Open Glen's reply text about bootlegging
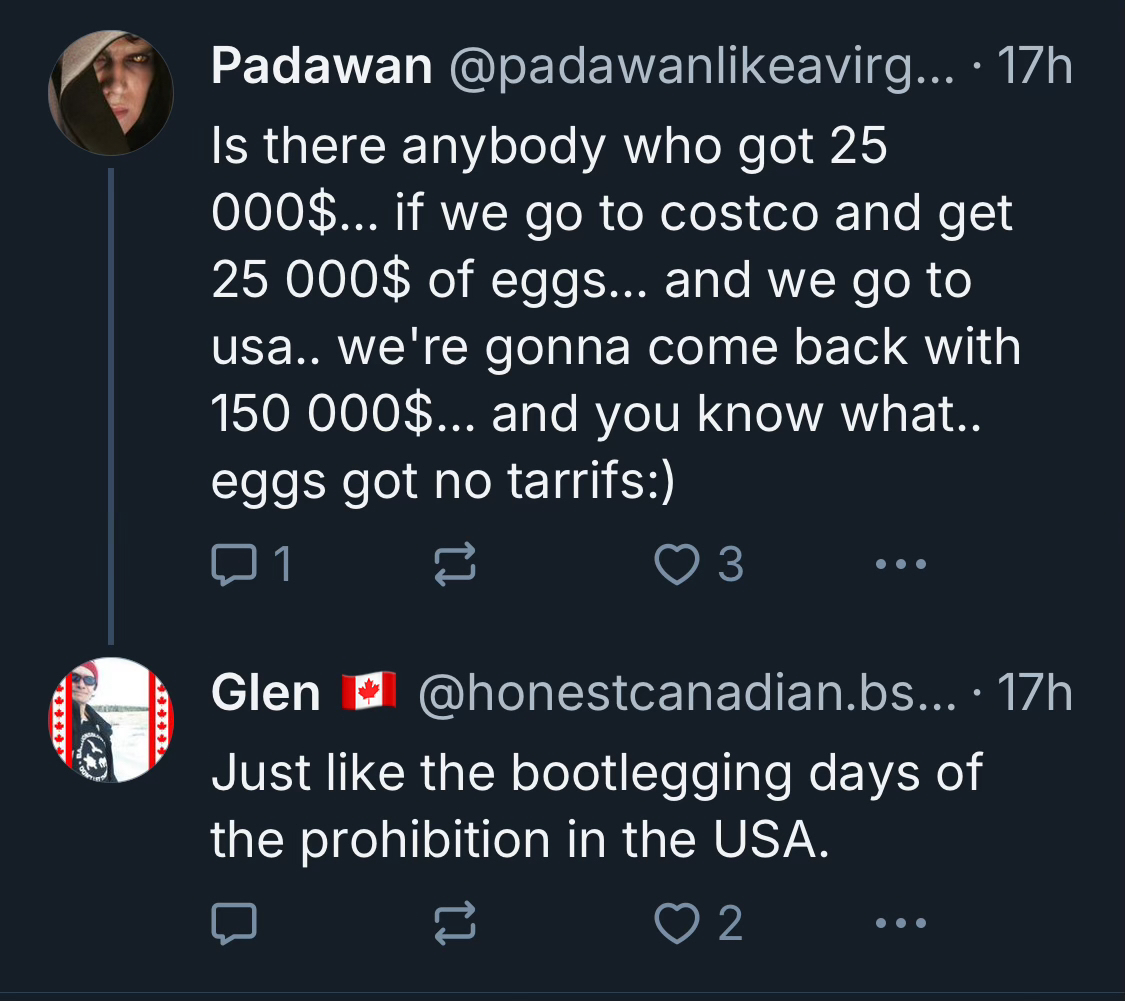 point(596,808)
